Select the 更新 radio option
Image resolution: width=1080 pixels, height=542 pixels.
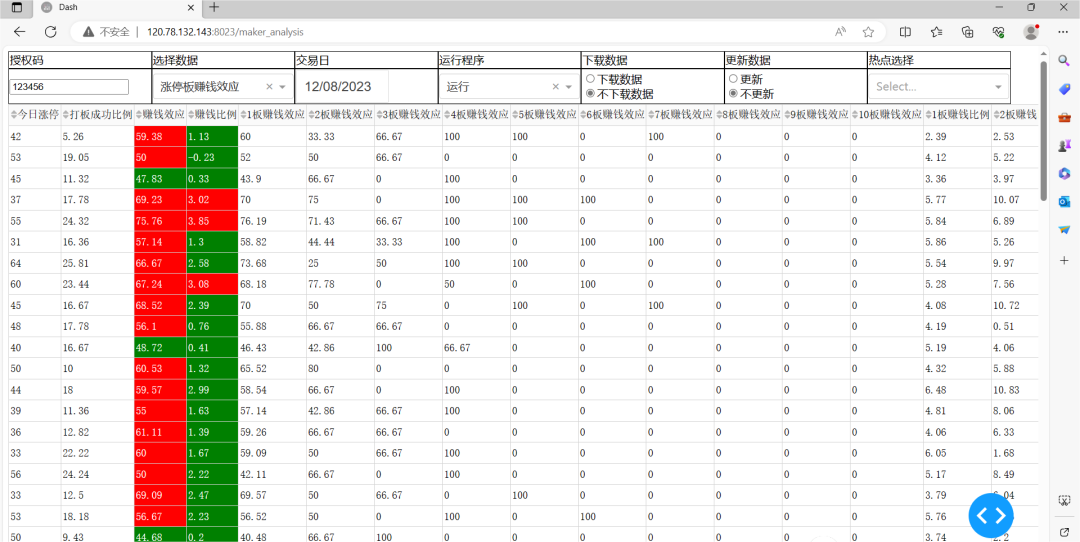(x=733, y=79)
